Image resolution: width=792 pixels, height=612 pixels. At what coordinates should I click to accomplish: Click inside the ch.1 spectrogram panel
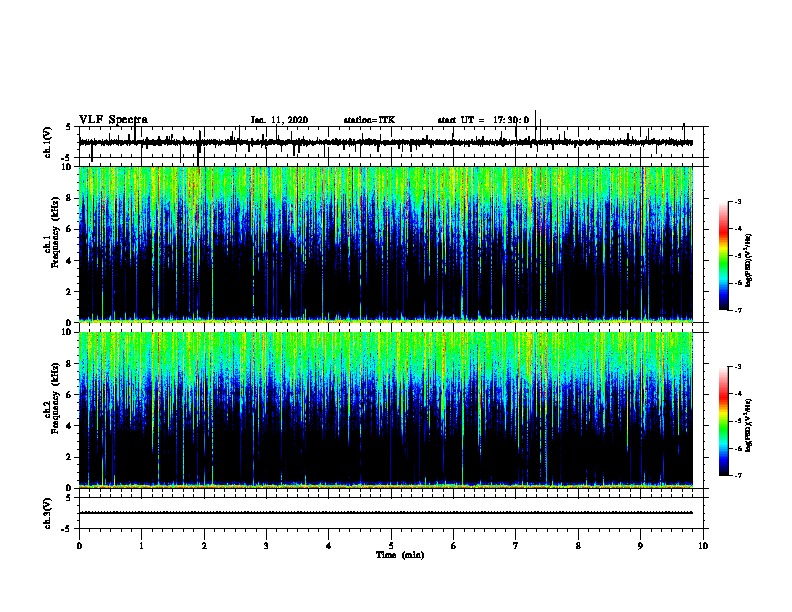386,244
